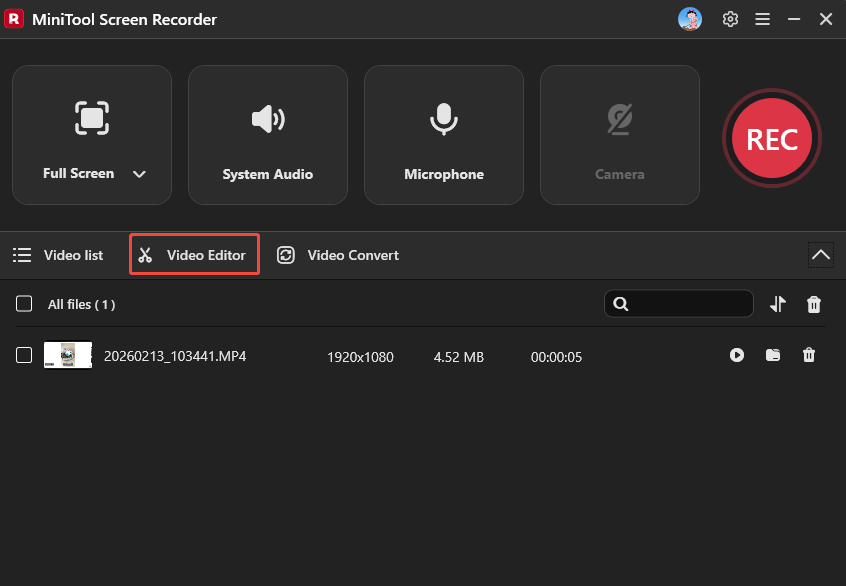The height and width of the screenshot is (586, 846).
Task: Open the folder location of the recorded video
Action: pyautogui.click(x=773, y=355)
